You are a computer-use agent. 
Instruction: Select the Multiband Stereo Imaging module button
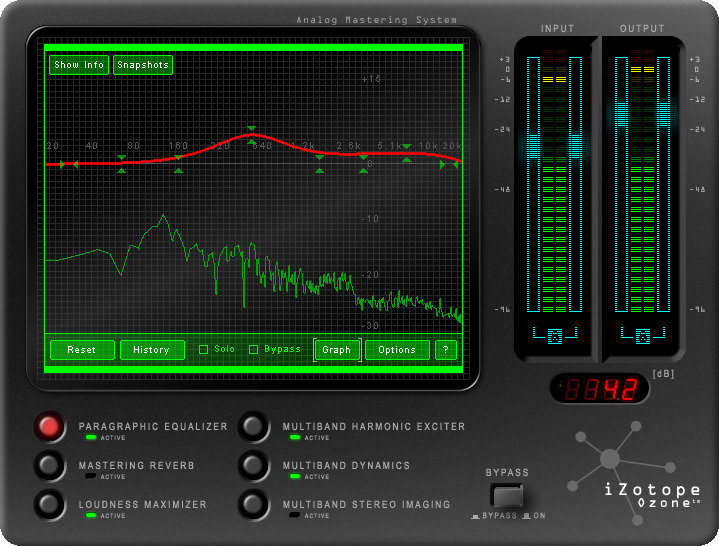253,503
